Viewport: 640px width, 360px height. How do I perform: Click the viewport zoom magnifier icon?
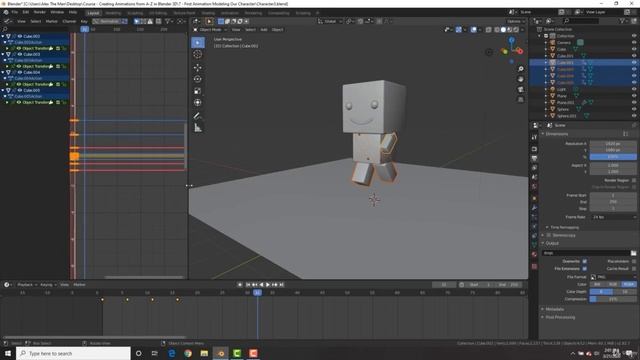click(x=521, y=69)
